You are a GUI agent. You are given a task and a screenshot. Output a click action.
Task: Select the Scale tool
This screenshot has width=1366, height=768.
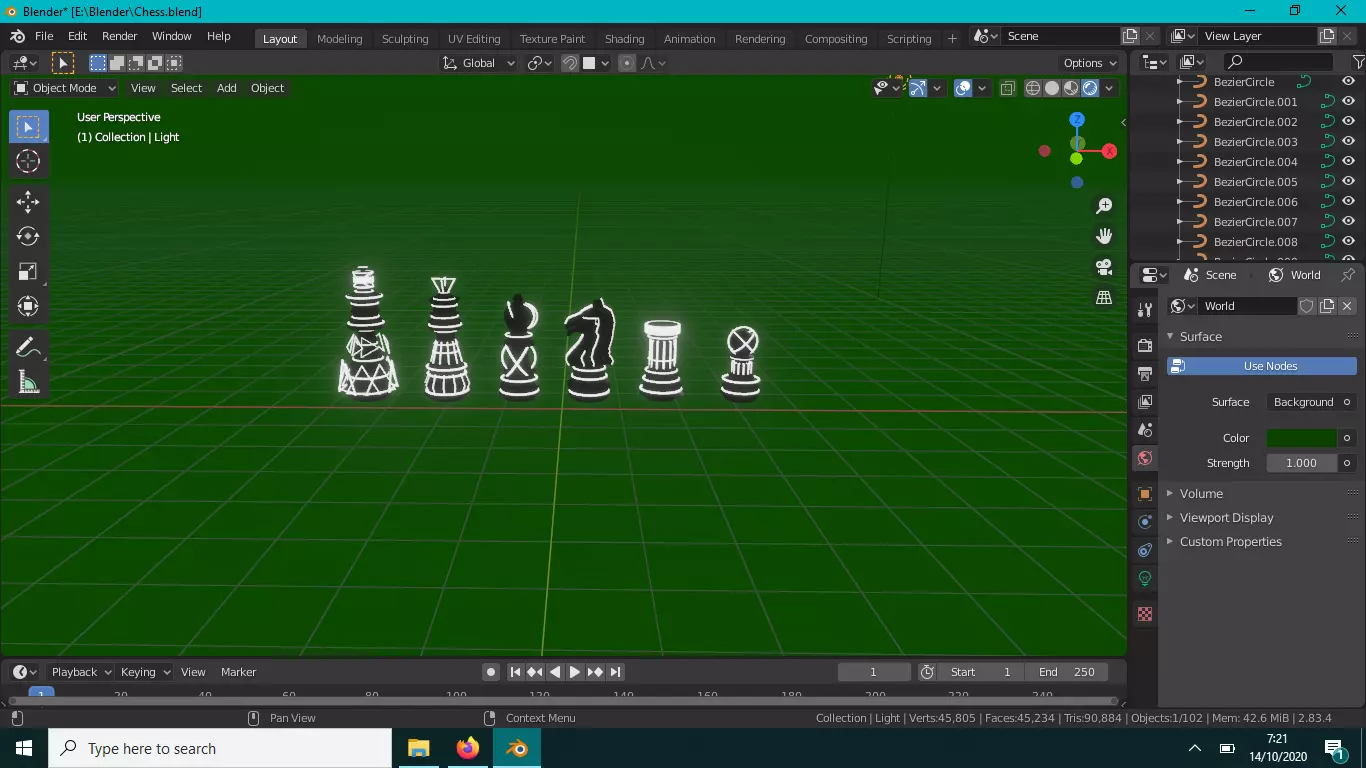[x=28, y=271]
